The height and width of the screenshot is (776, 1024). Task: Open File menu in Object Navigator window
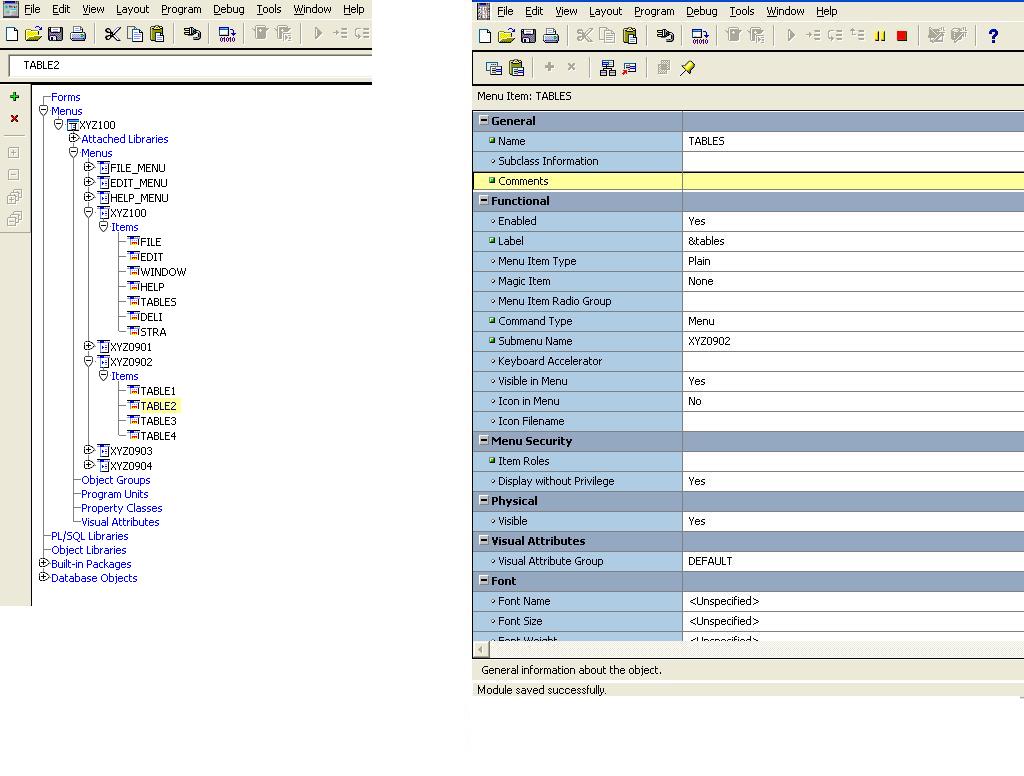point(32,9)
